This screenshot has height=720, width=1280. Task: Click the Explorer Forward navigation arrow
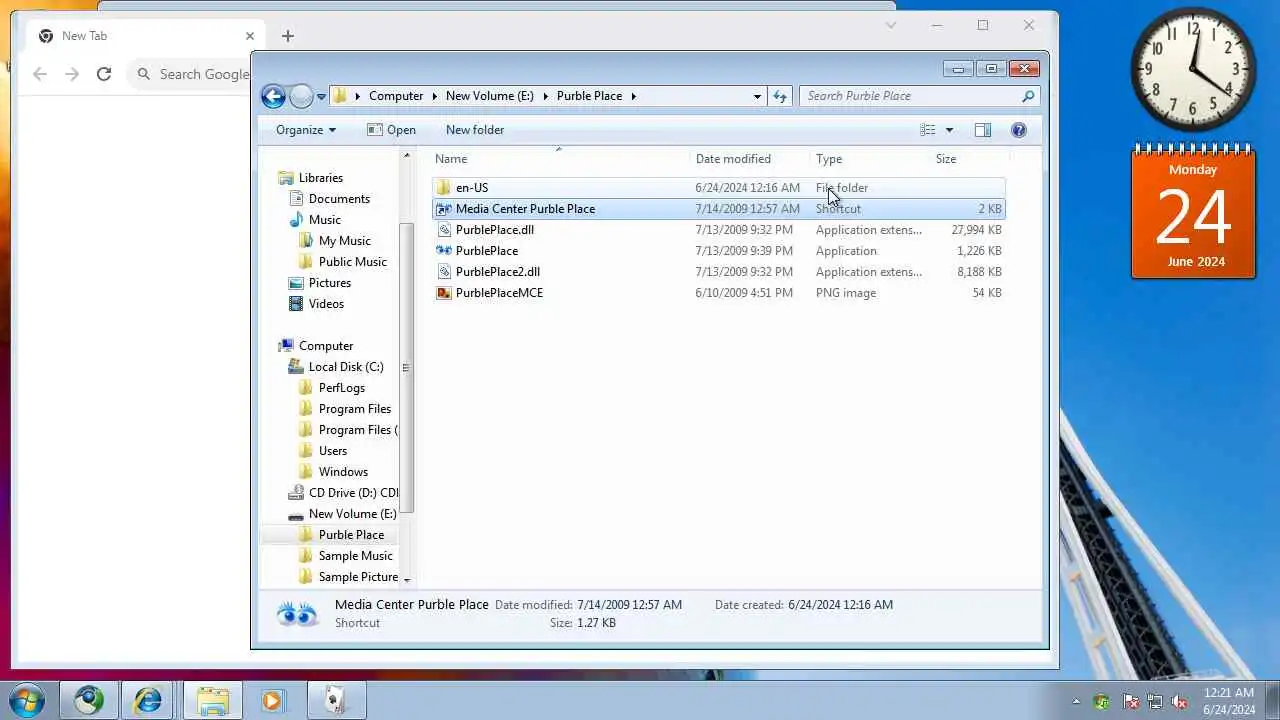[301, 96]
